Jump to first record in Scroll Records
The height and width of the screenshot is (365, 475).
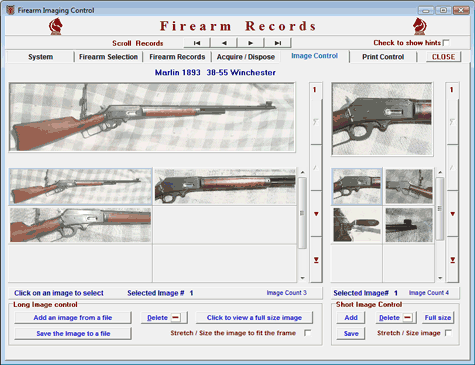pos(197,43)
